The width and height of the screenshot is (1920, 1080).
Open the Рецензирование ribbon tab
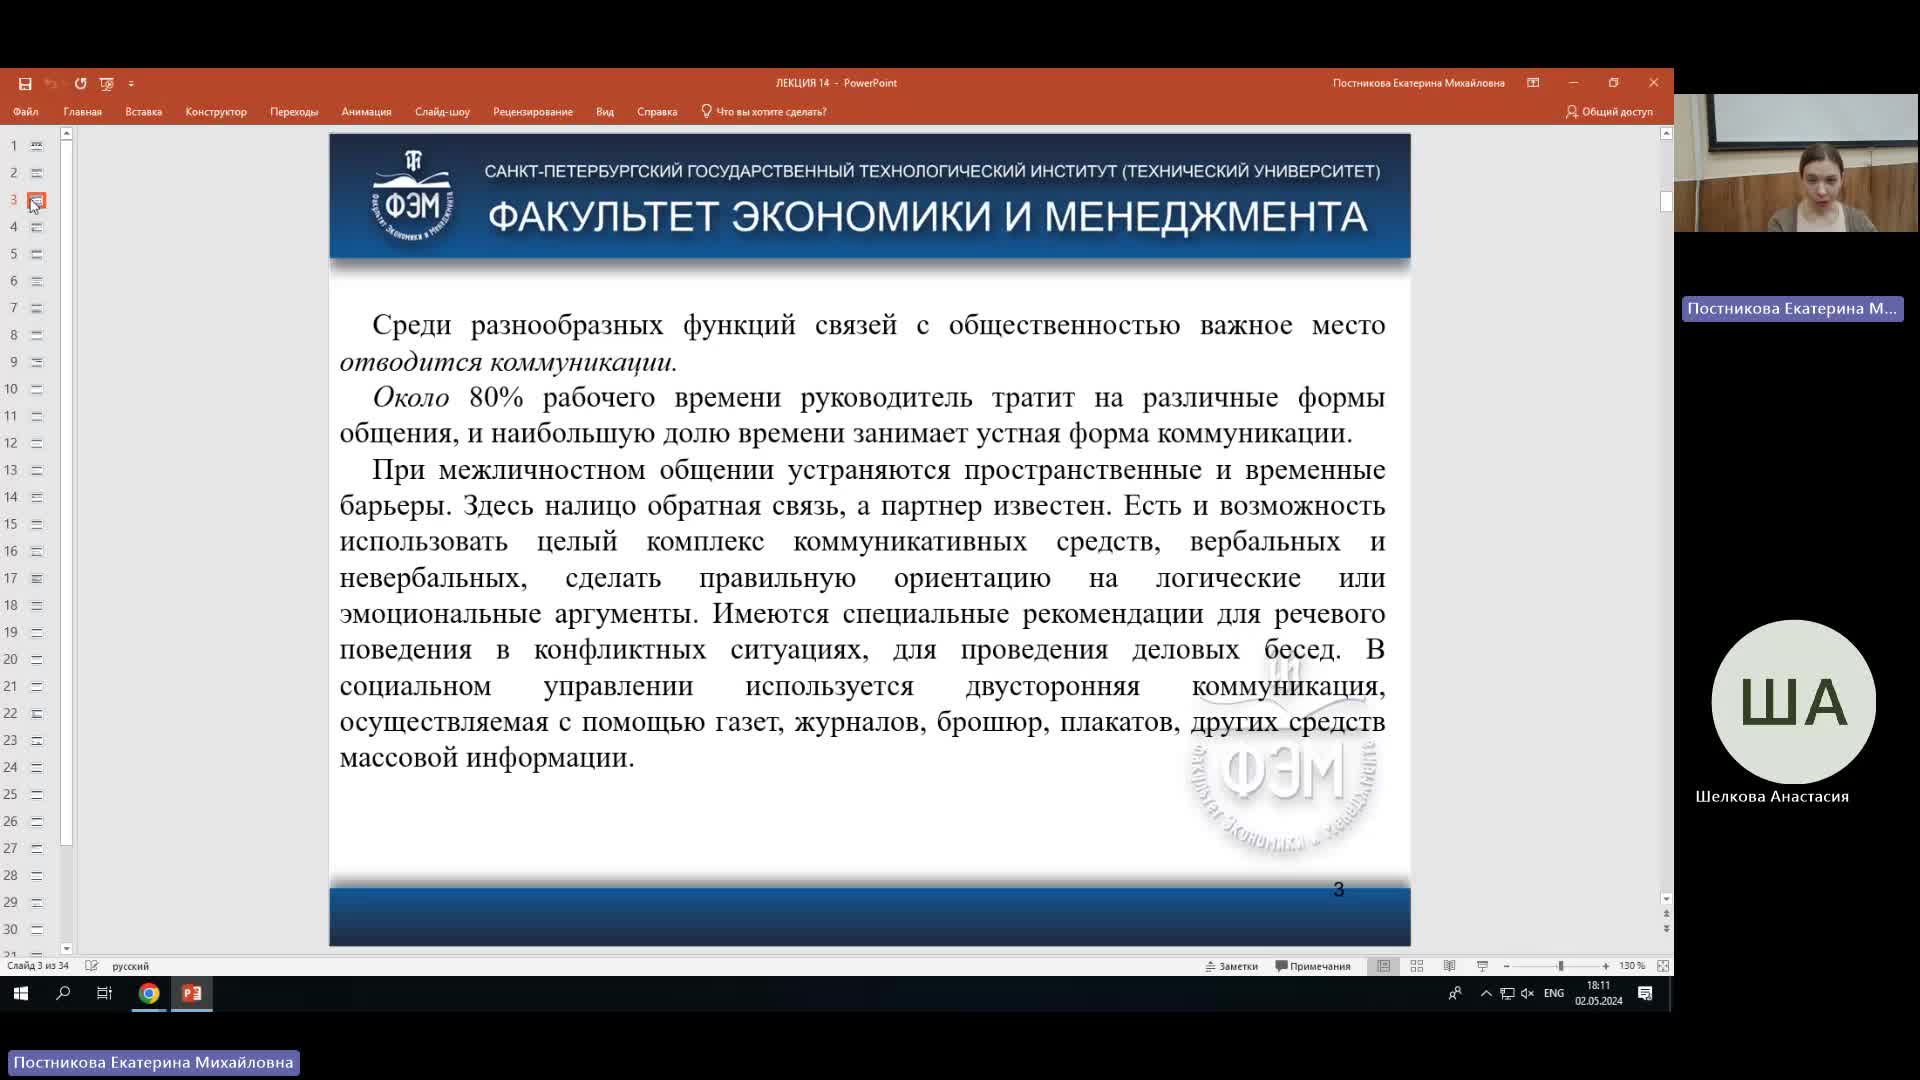(533, 112)
